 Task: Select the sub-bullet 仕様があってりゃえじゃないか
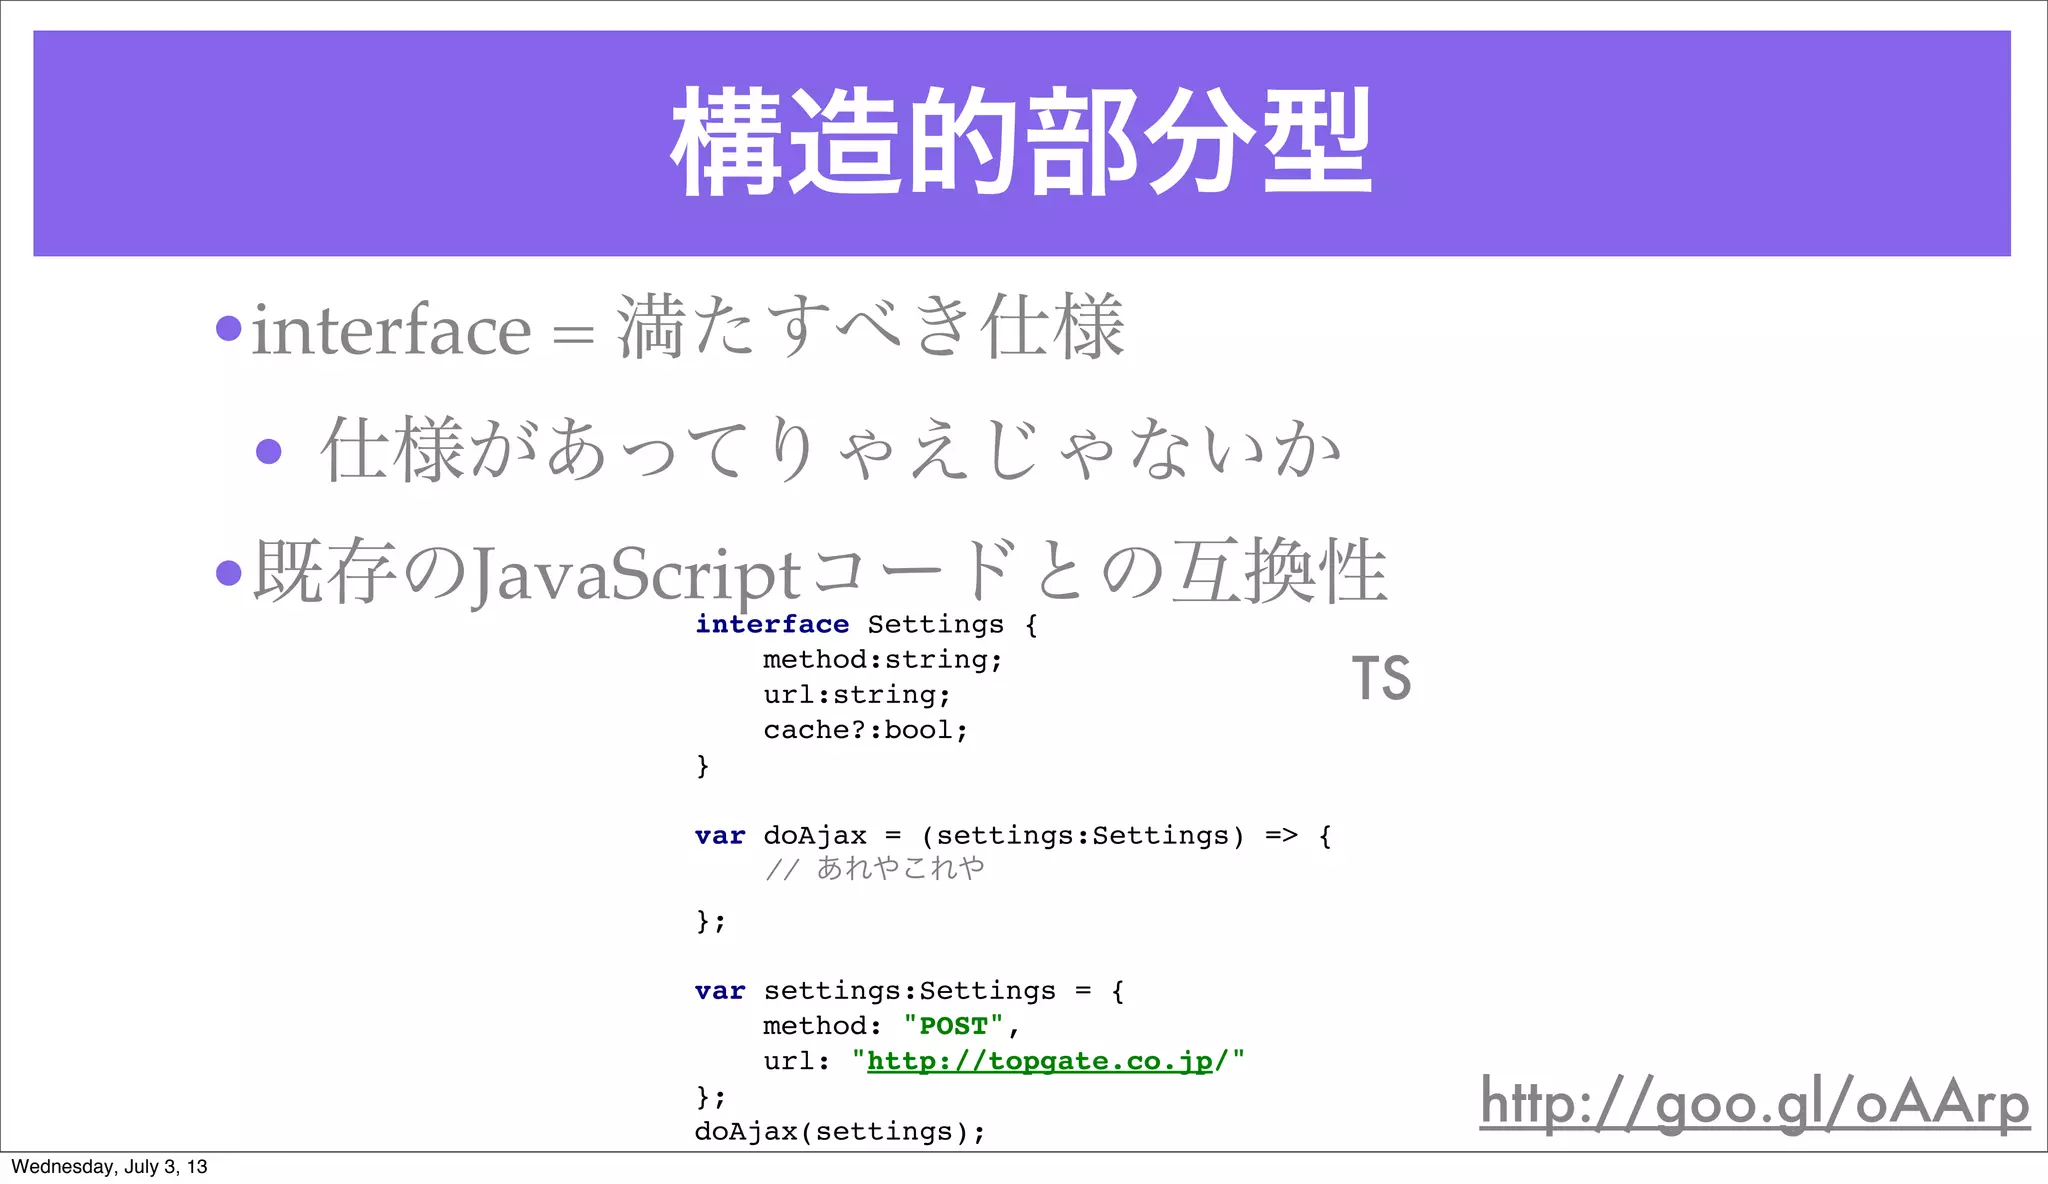[x=830, y=449]
